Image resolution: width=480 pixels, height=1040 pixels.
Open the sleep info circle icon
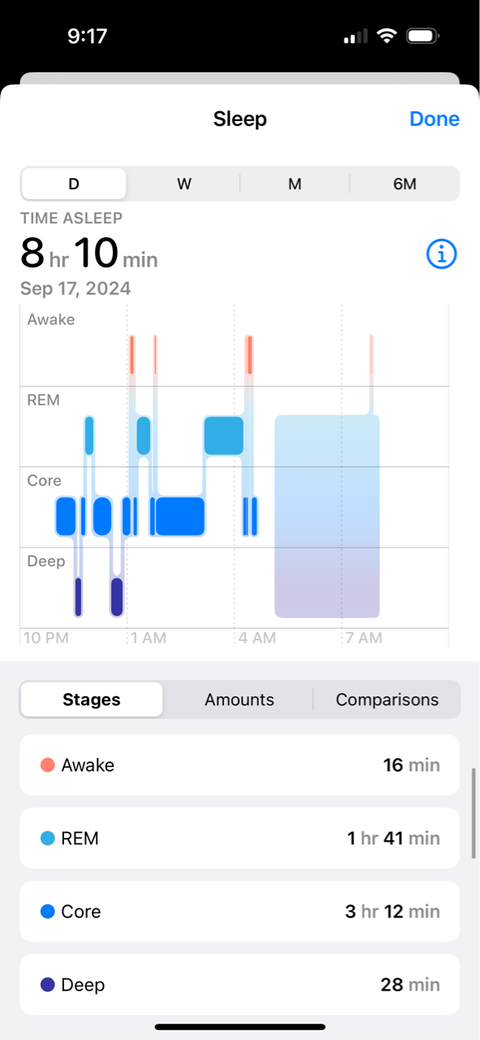pos(442,254)
